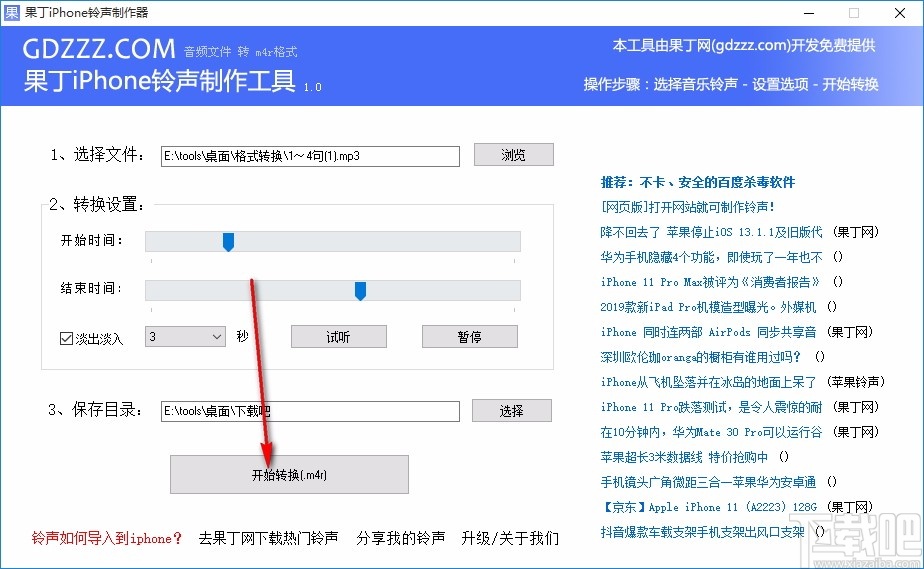The image size is (924, 569).
Task: Open 升级/关于我们 link
Action: [x=510, y=538]
